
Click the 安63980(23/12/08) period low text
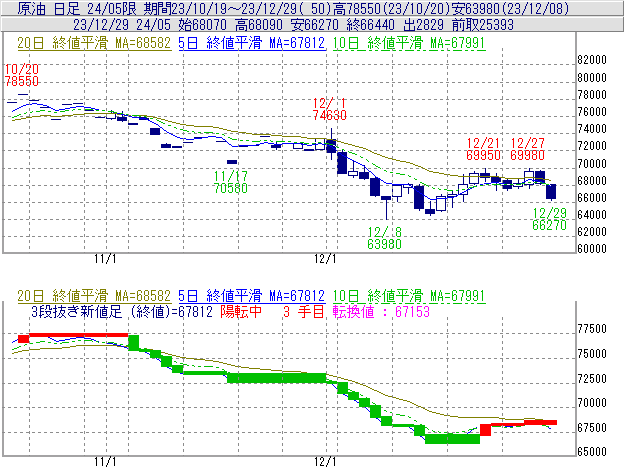coord(511,8)
